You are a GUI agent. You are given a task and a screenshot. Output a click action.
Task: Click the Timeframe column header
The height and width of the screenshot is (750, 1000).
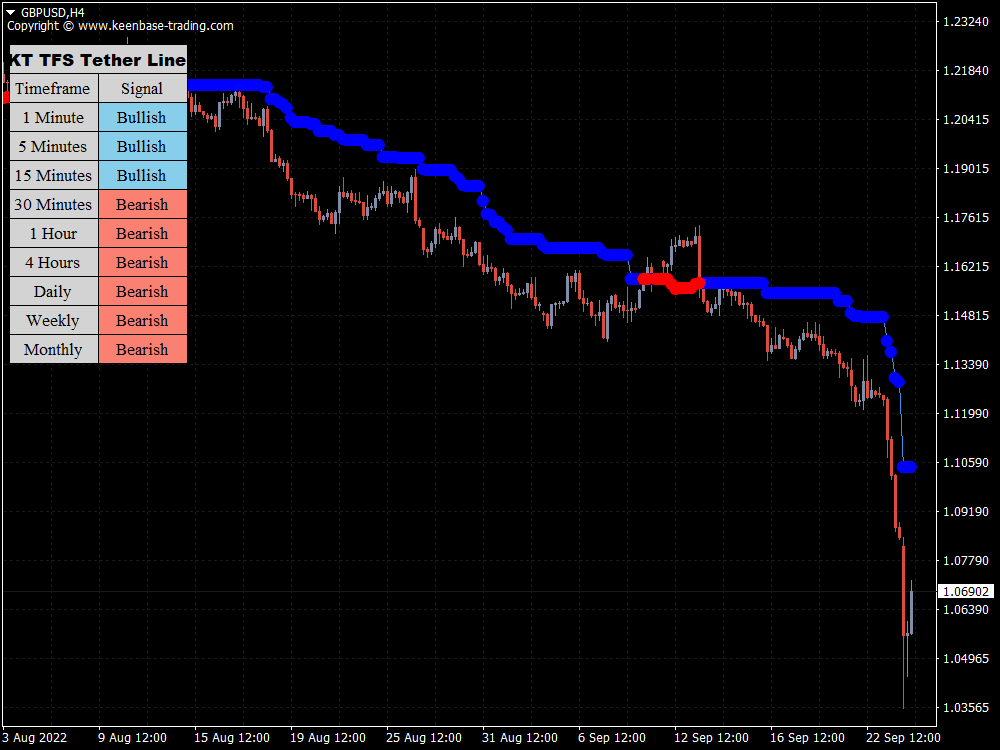point(54,88)
